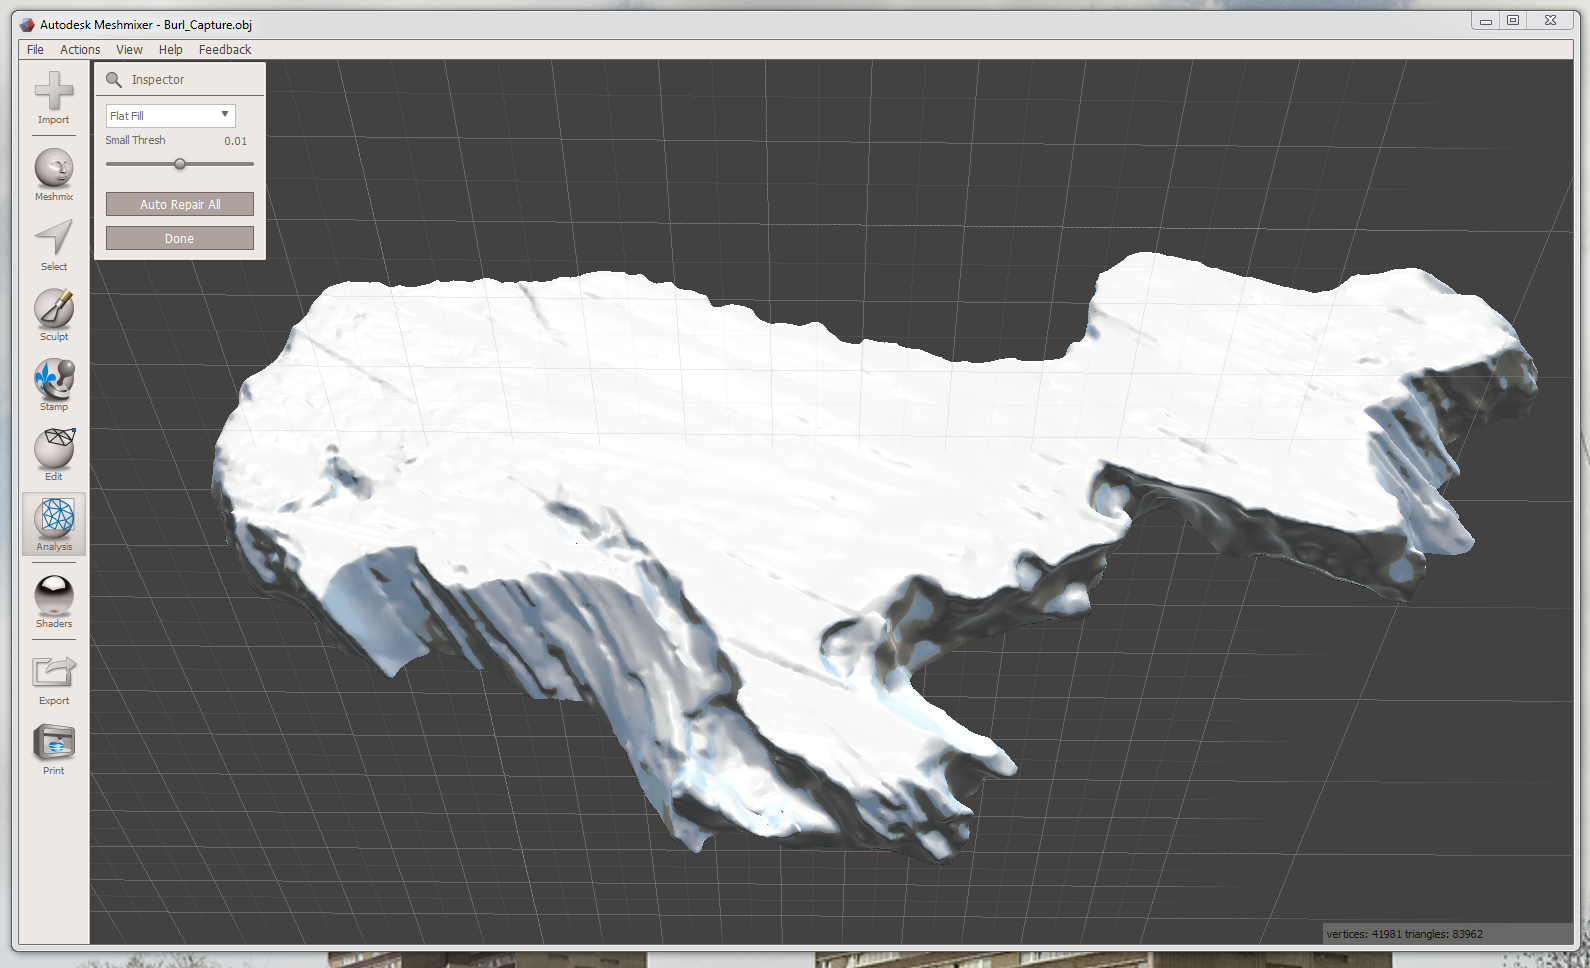Click the Done button
The image size is (1590, 968).
click(180, 238)
